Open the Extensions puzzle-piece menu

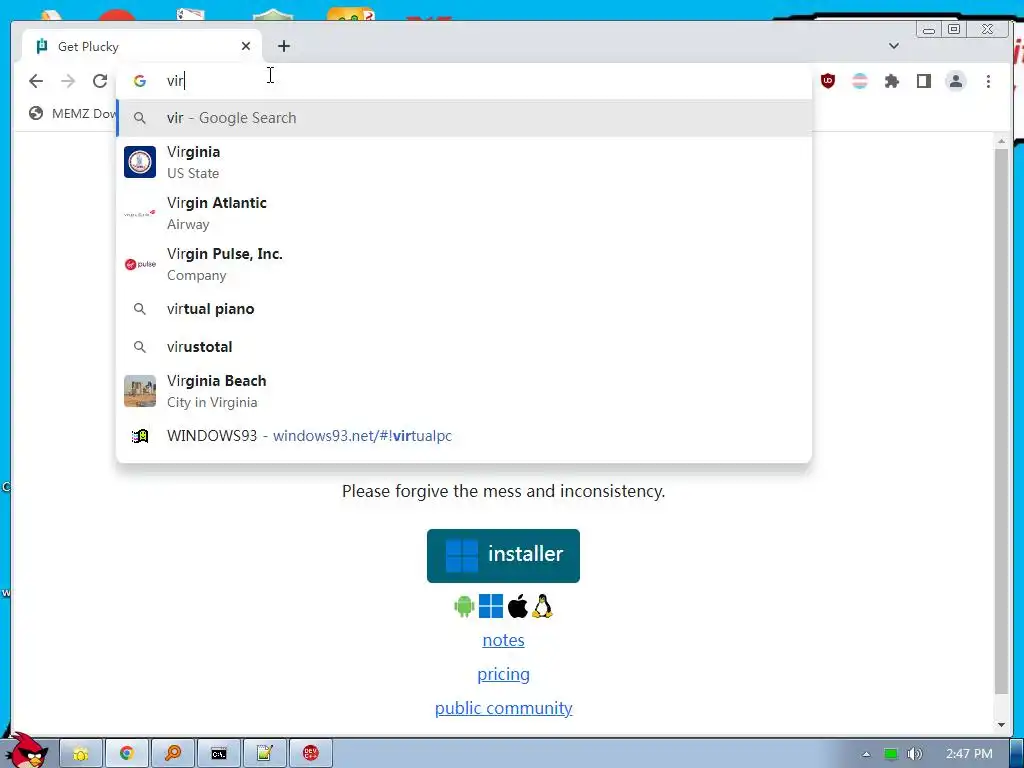click(891, 81)
